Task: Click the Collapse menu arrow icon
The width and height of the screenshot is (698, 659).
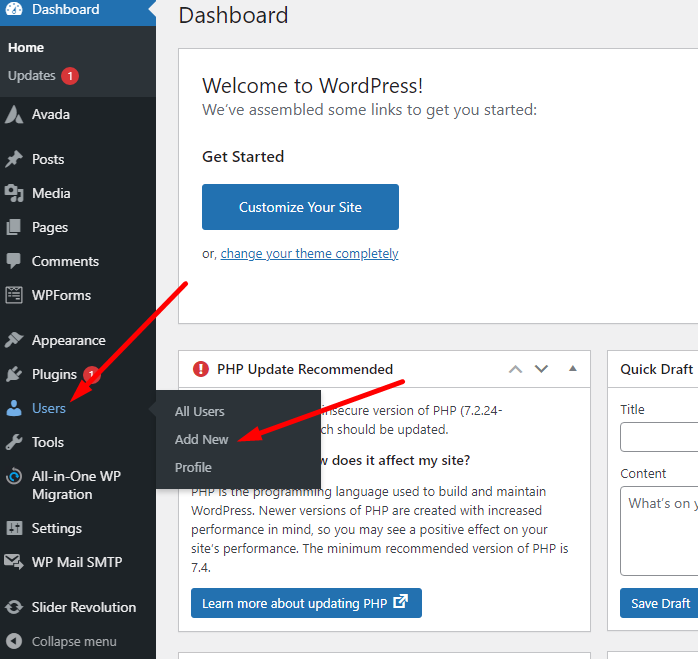Action: tap(14, 641)
